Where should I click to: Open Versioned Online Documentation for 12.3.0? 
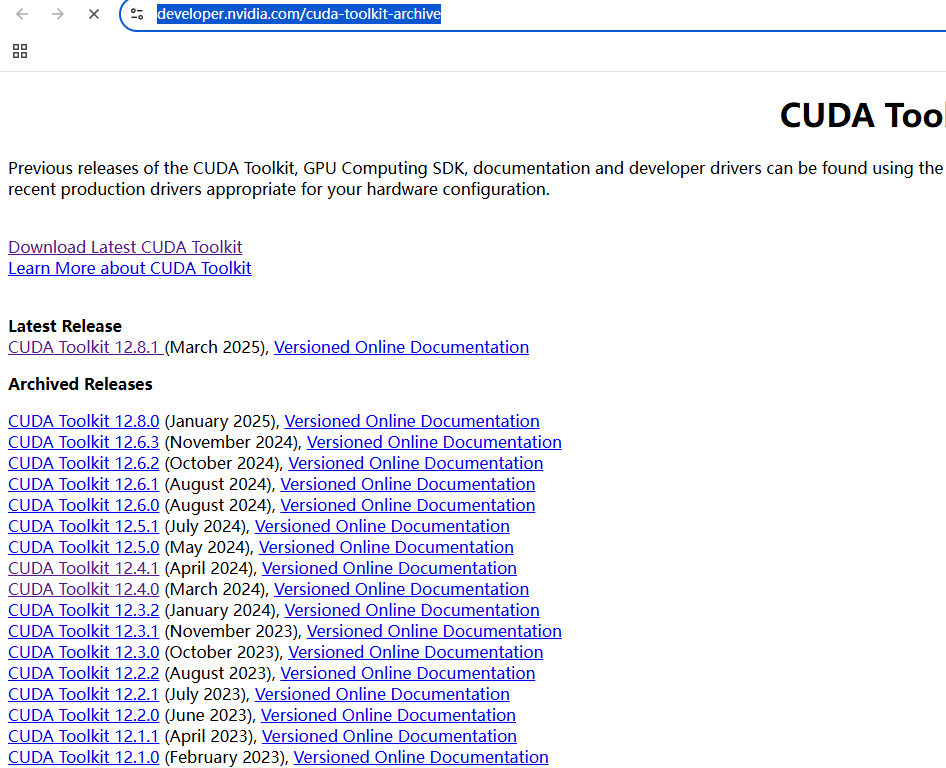coord(416,653)
